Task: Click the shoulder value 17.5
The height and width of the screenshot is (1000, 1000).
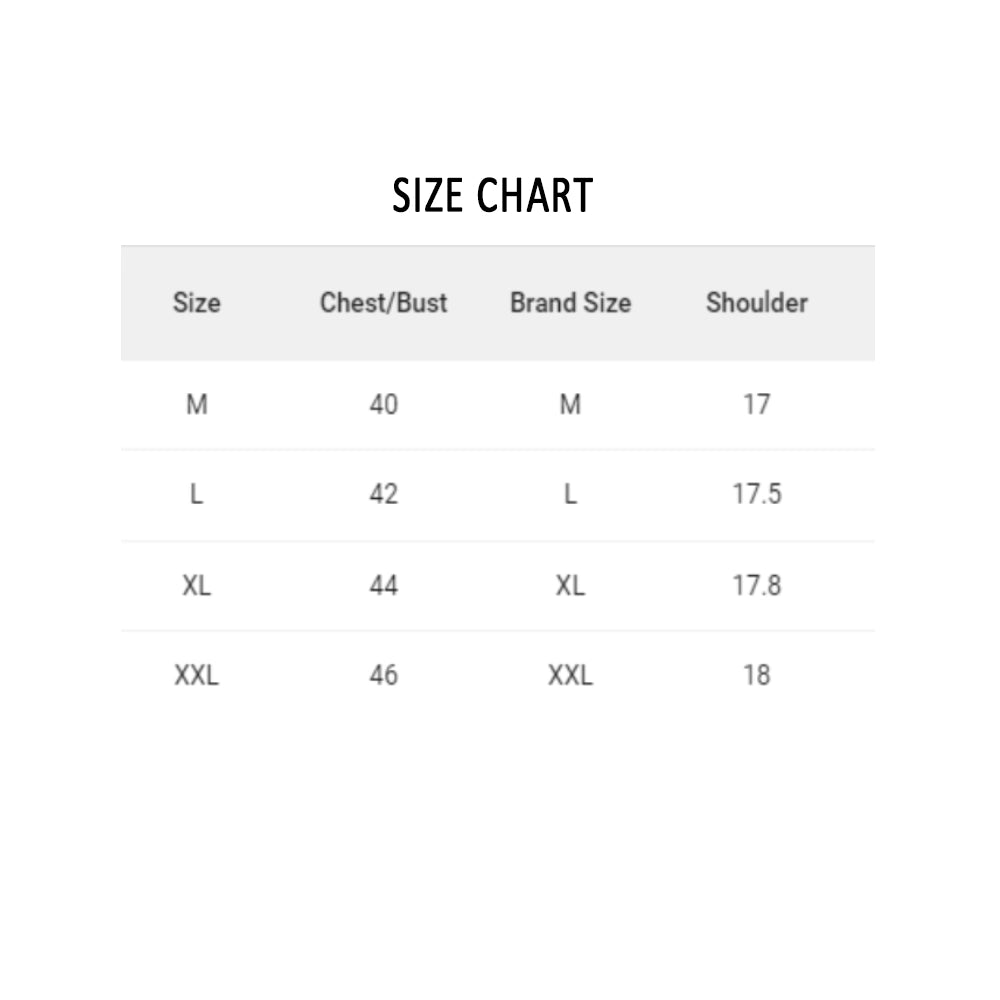Action: click(x=757, y=495)
